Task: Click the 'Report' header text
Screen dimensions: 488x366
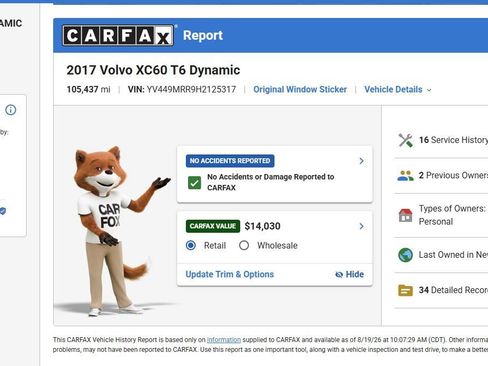Action: 203,36
